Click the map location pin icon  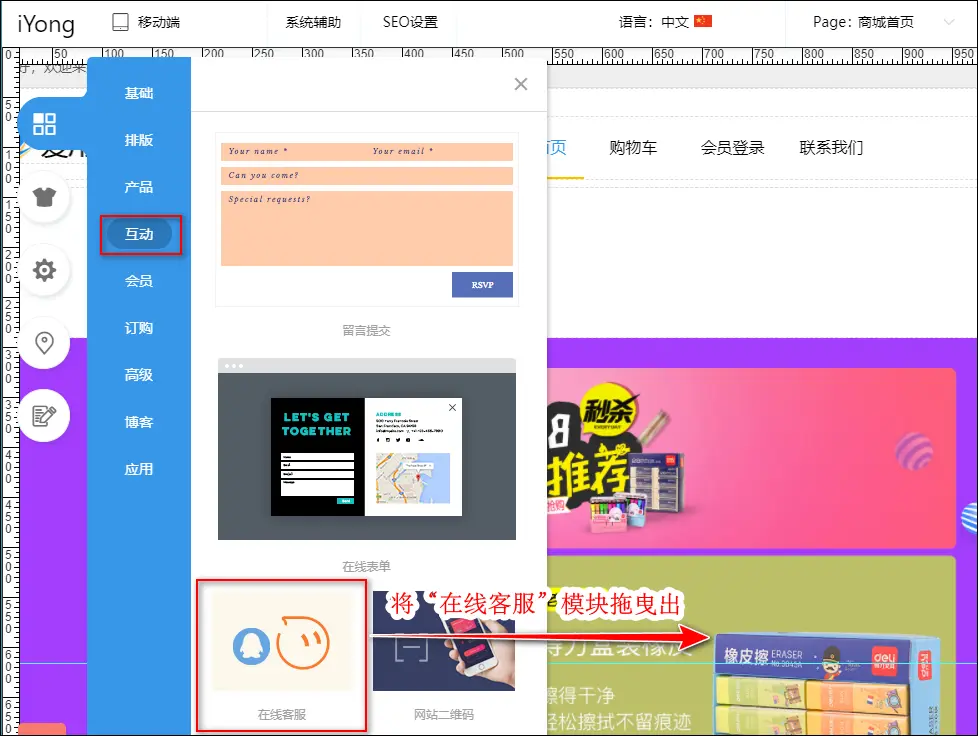pyautogui.click(x=44, y=343)
